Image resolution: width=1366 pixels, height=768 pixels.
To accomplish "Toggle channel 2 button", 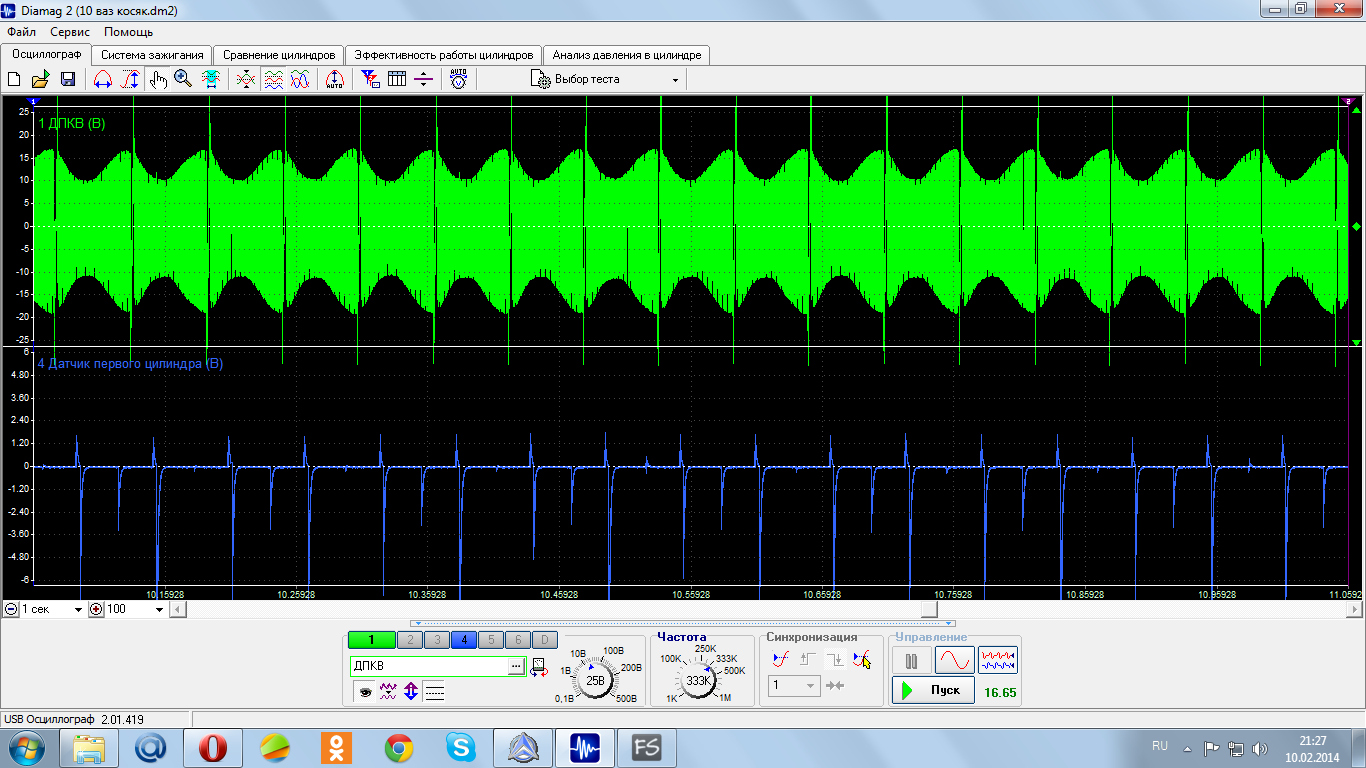I will click(410, 640).
